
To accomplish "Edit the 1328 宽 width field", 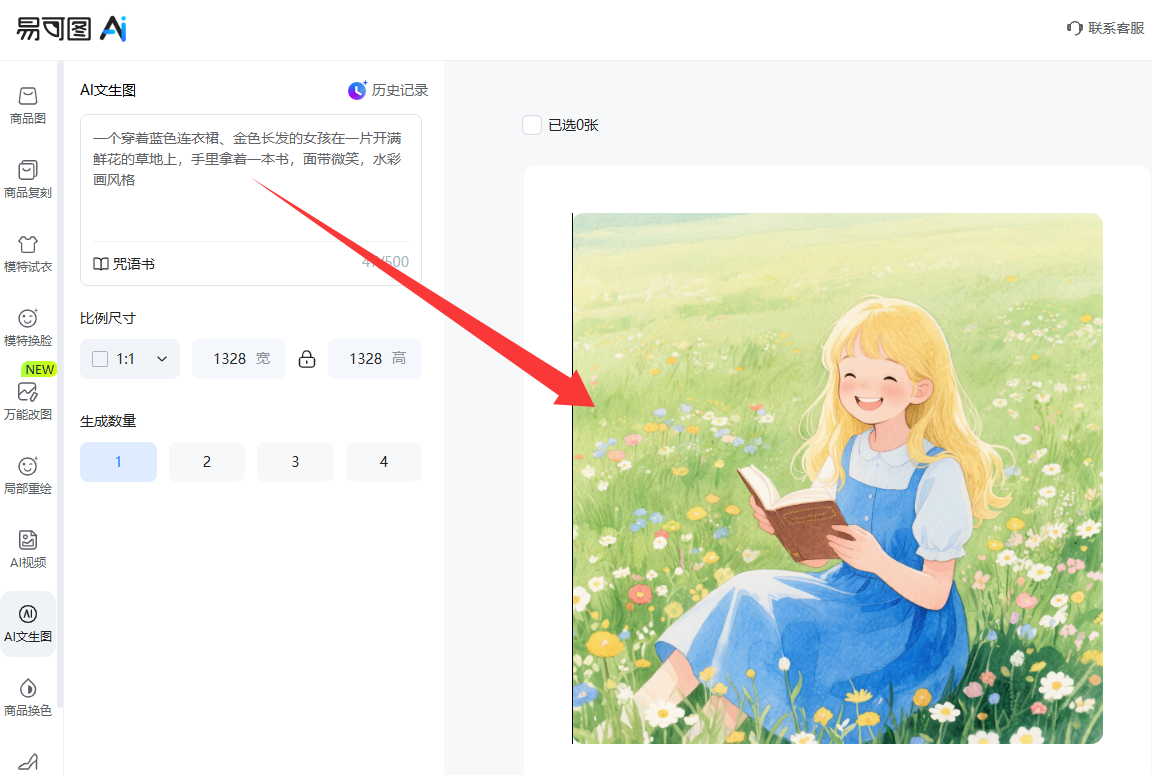I will (239, 358).
